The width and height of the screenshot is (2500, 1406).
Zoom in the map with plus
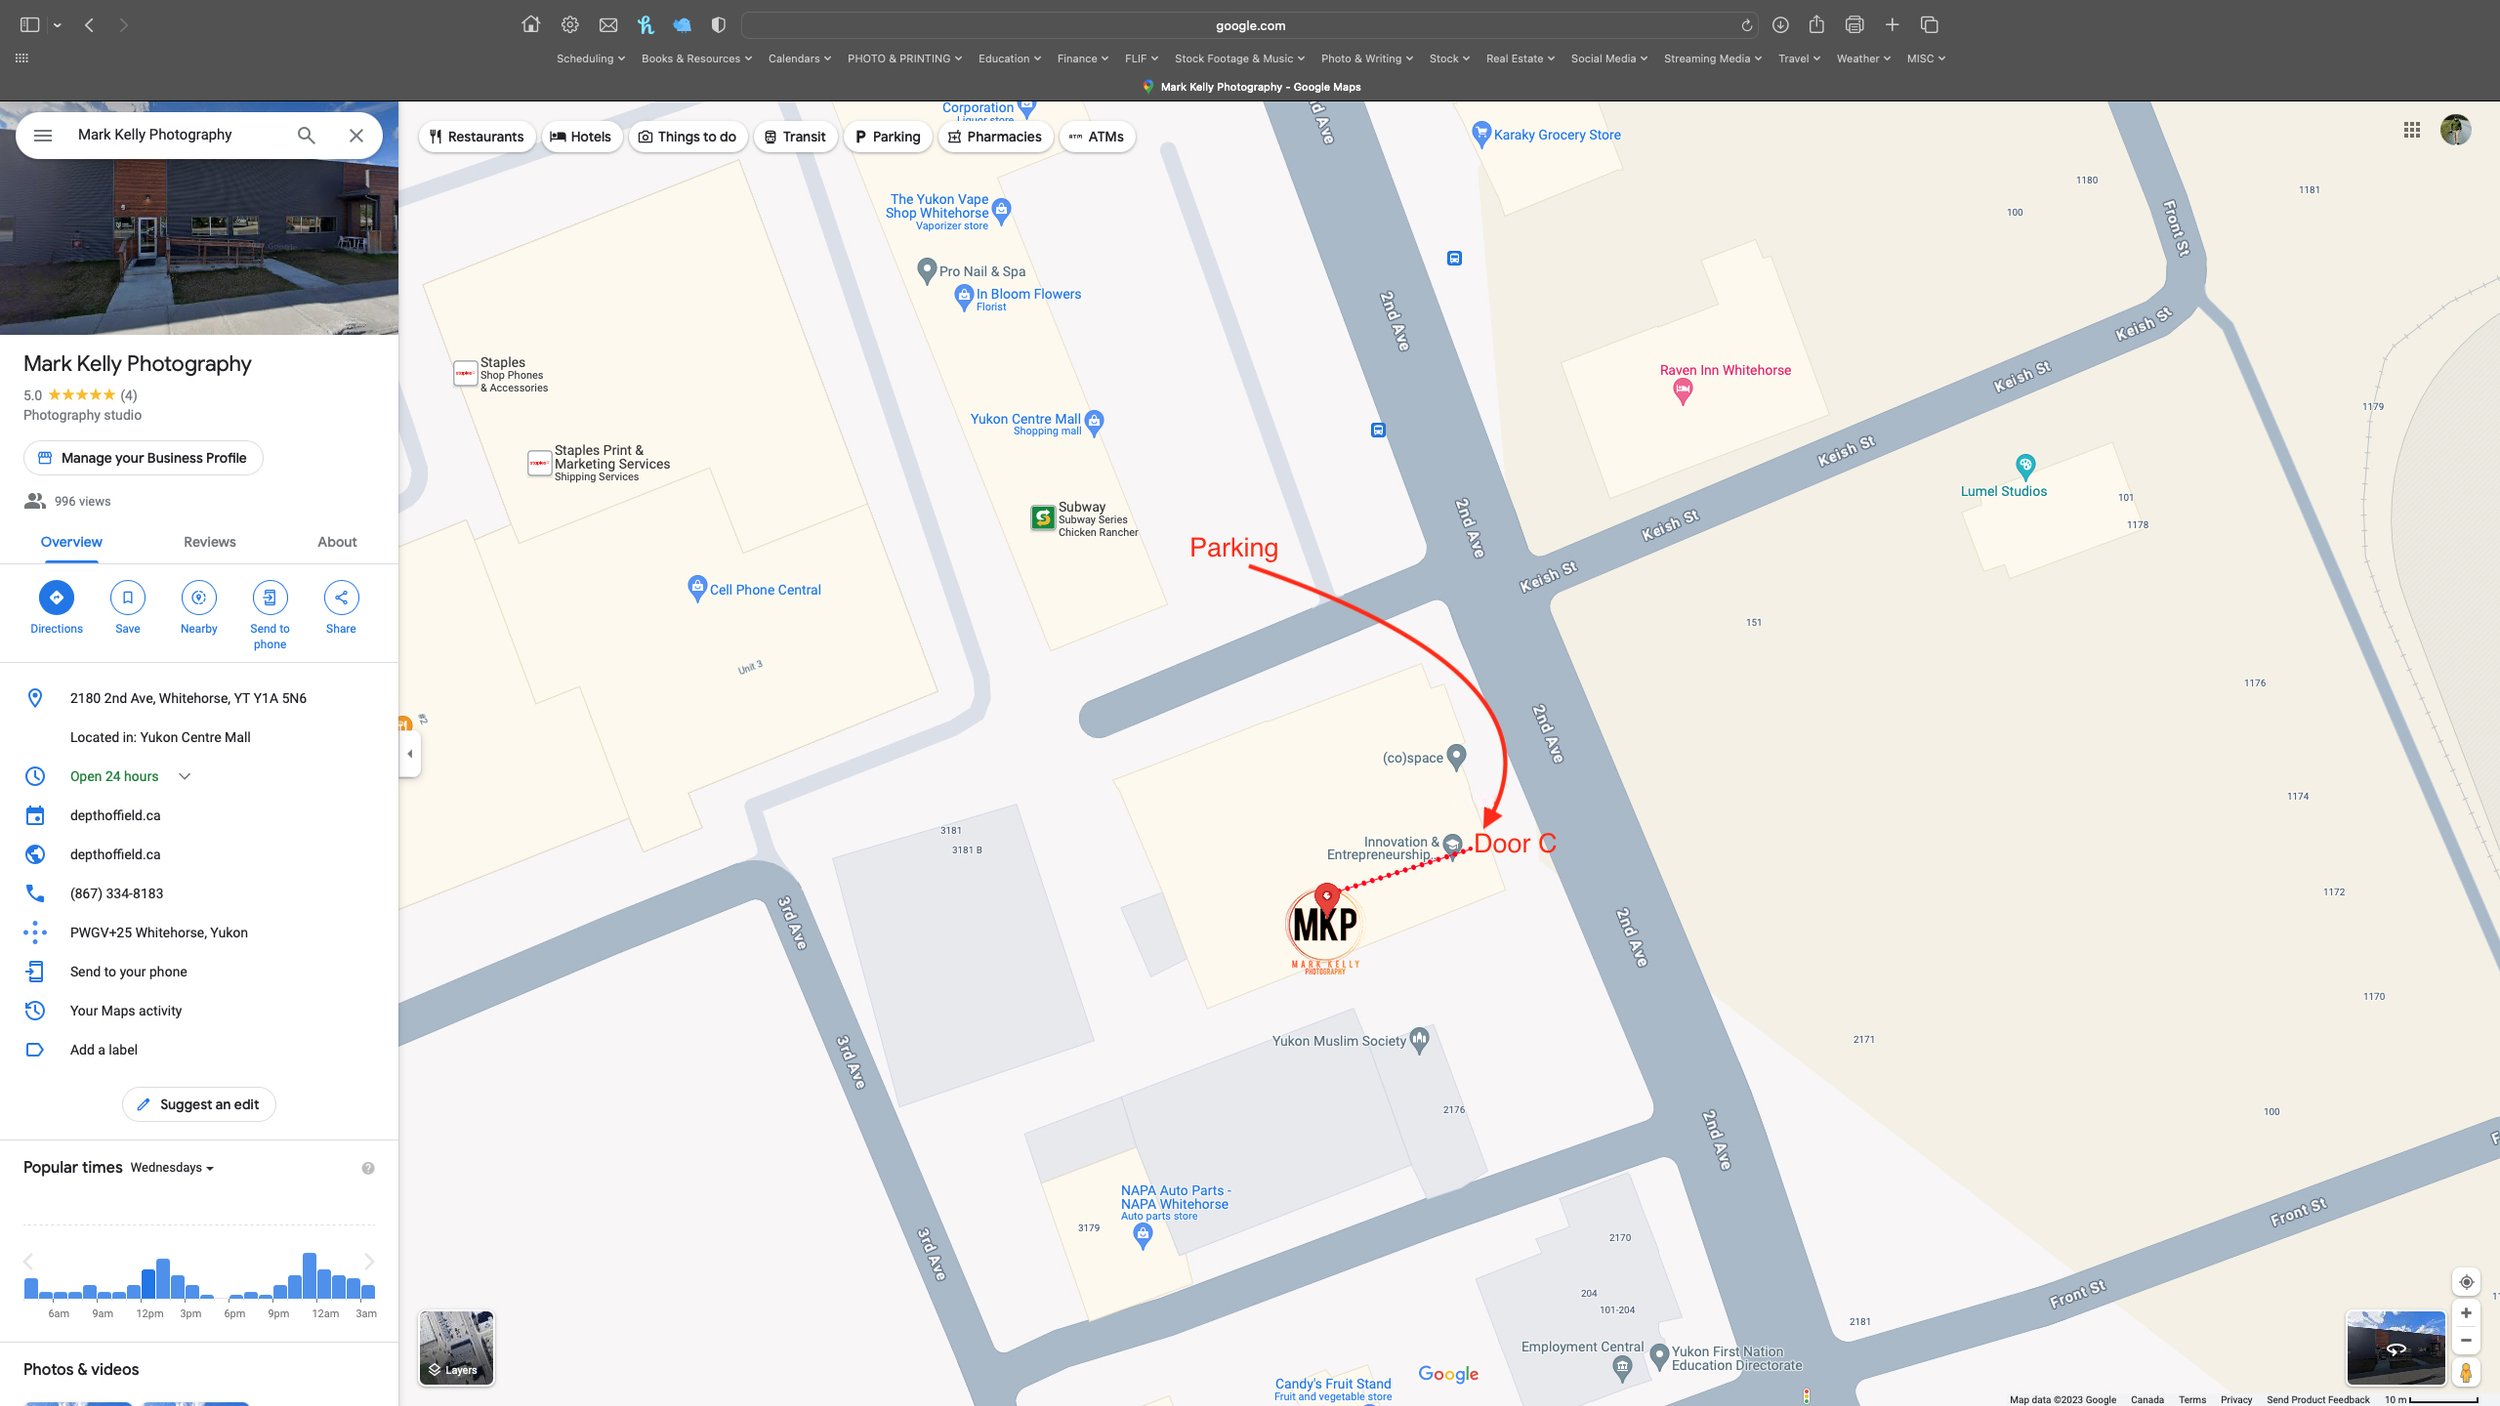pos(2465,1313)
